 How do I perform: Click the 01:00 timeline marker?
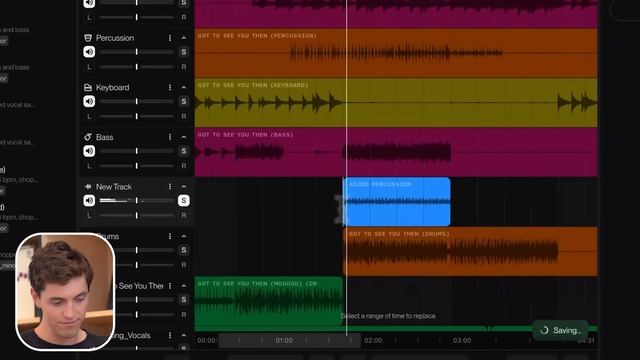284,340
